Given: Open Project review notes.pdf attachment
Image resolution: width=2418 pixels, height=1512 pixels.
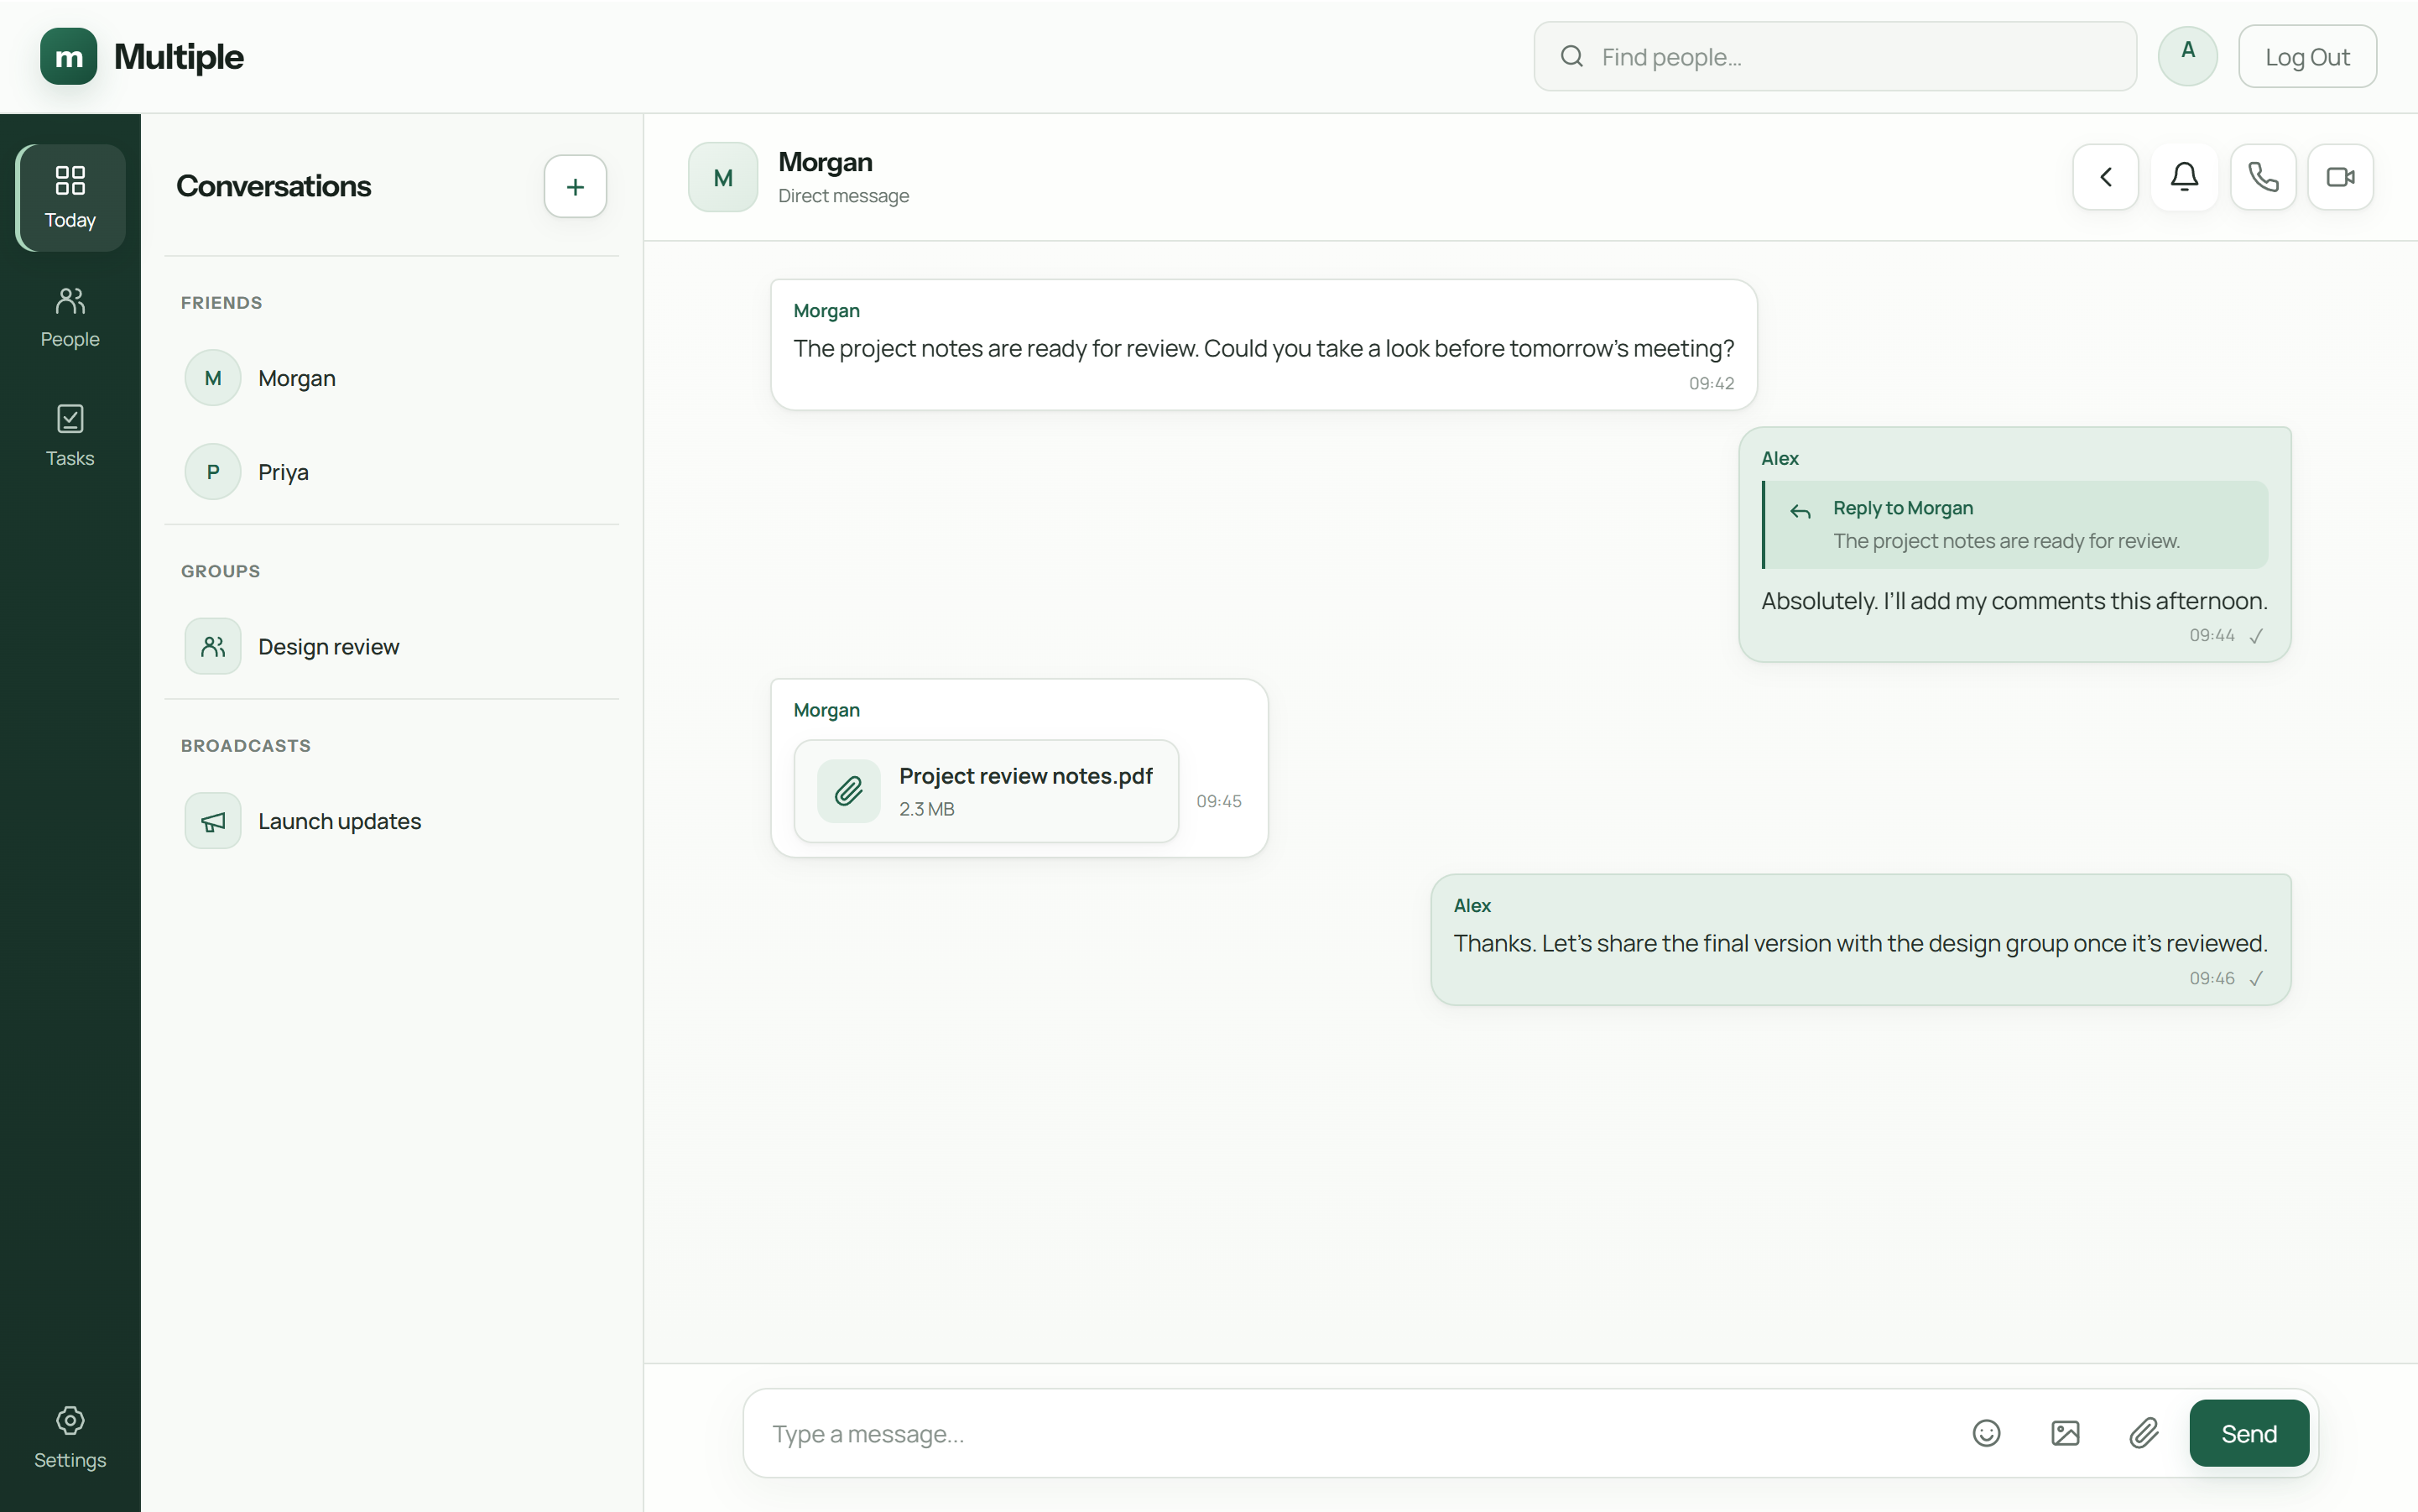Looking at the screenshot, I should (x=986, y=791).
